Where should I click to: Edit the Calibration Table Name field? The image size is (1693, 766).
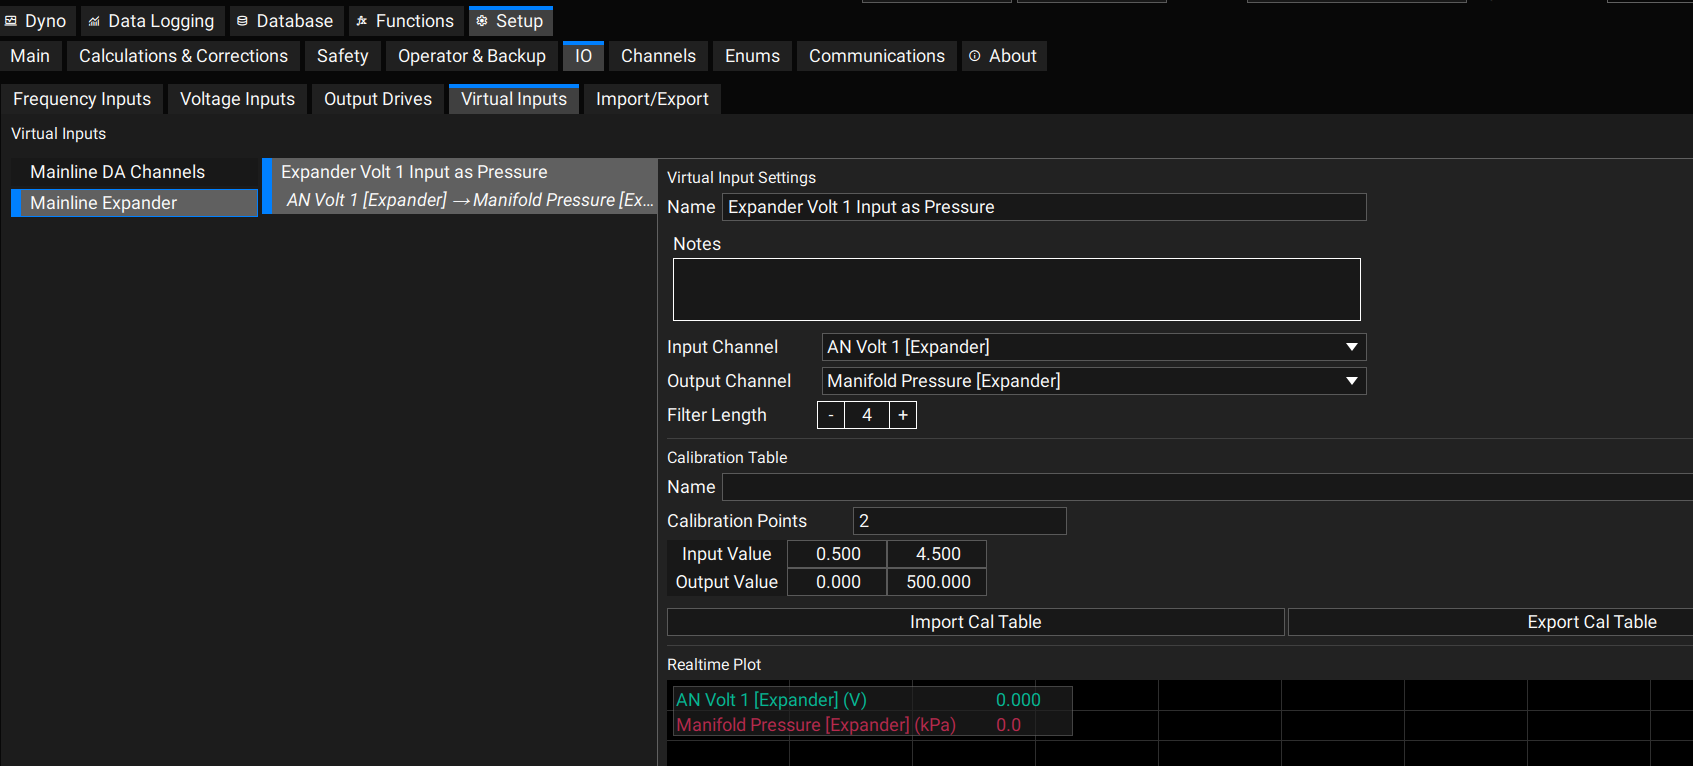[x=1207, y=487]
